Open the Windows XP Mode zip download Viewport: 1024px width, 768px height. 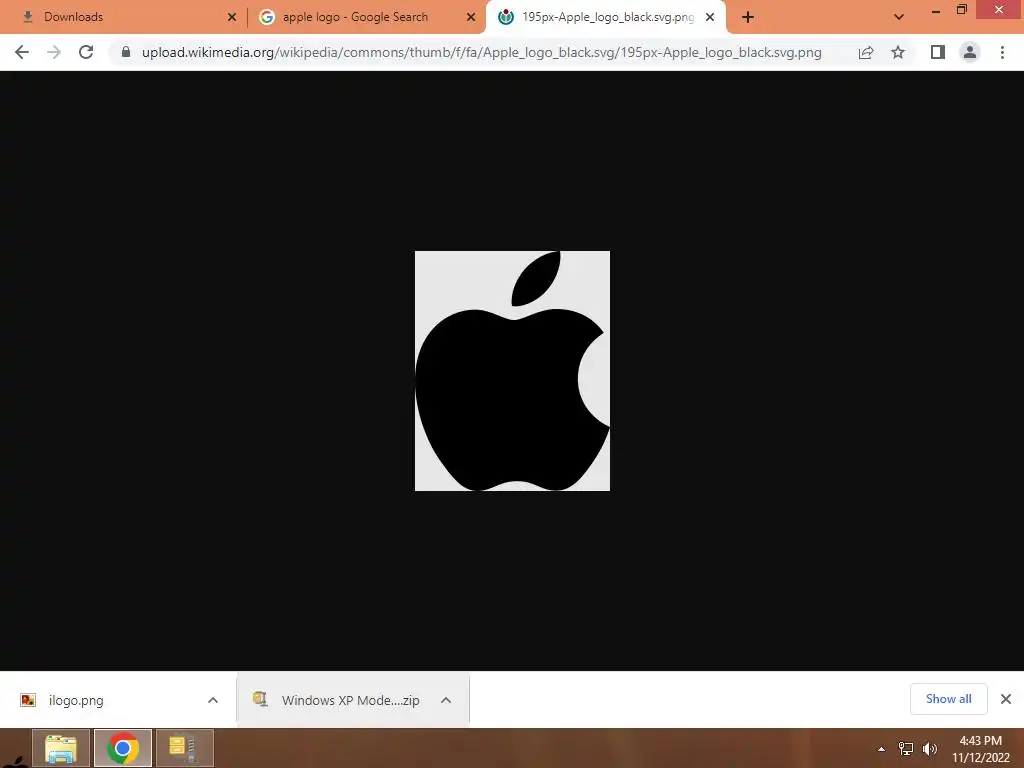350,700
